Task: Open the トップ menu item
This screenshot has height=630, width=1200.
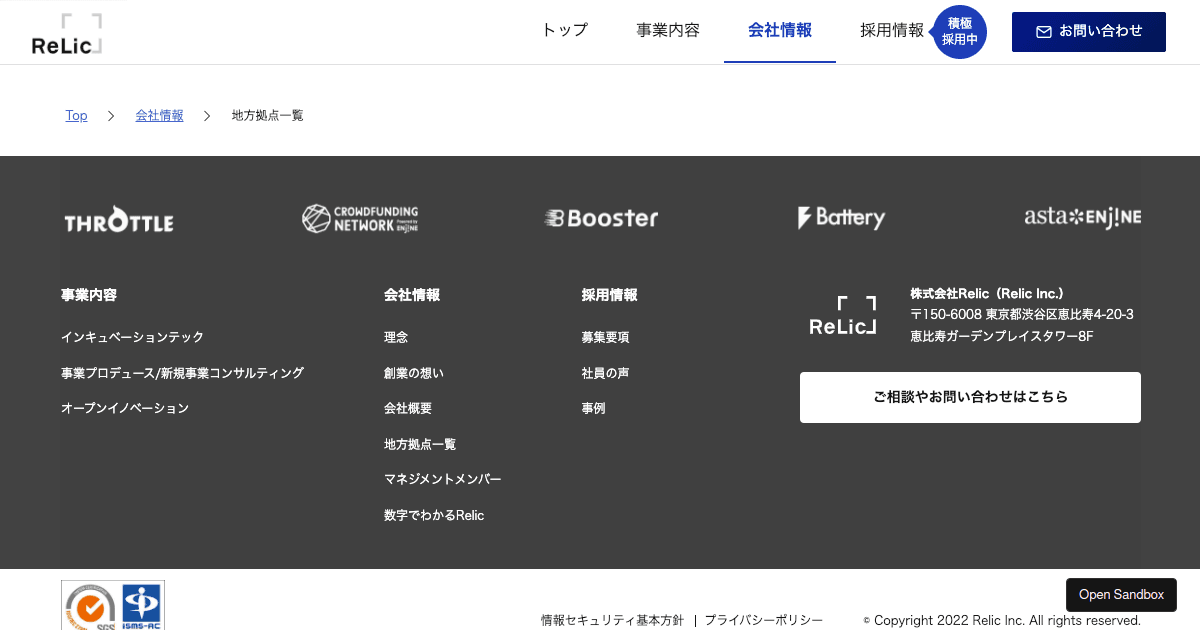Action: pyautogui.click(x=564, y=30)
